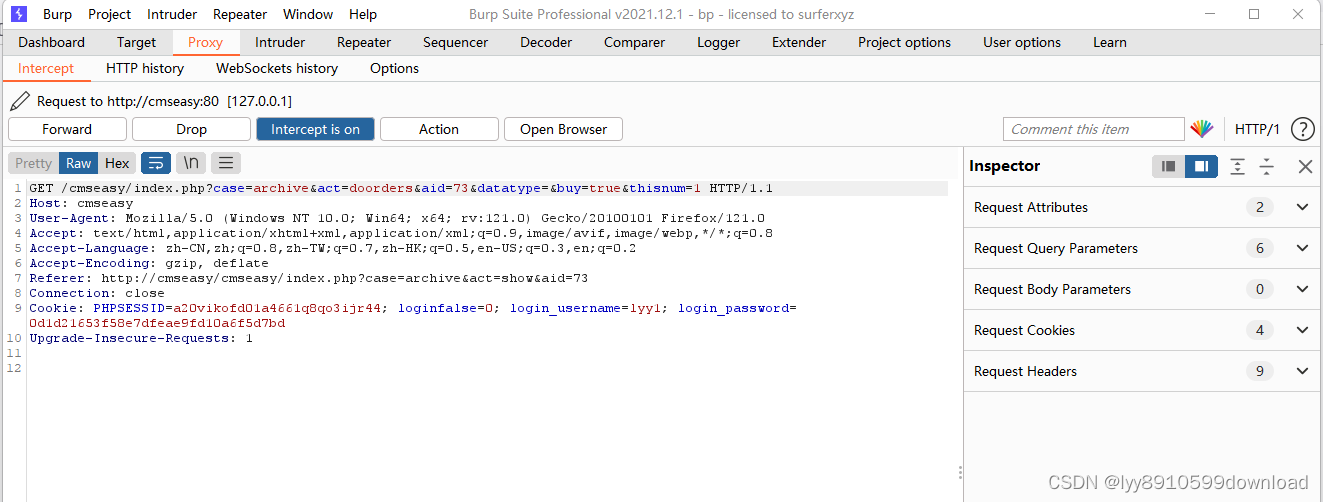1323x502 pixels.
Task: Click the Comment this item field
Action: 1093,129
